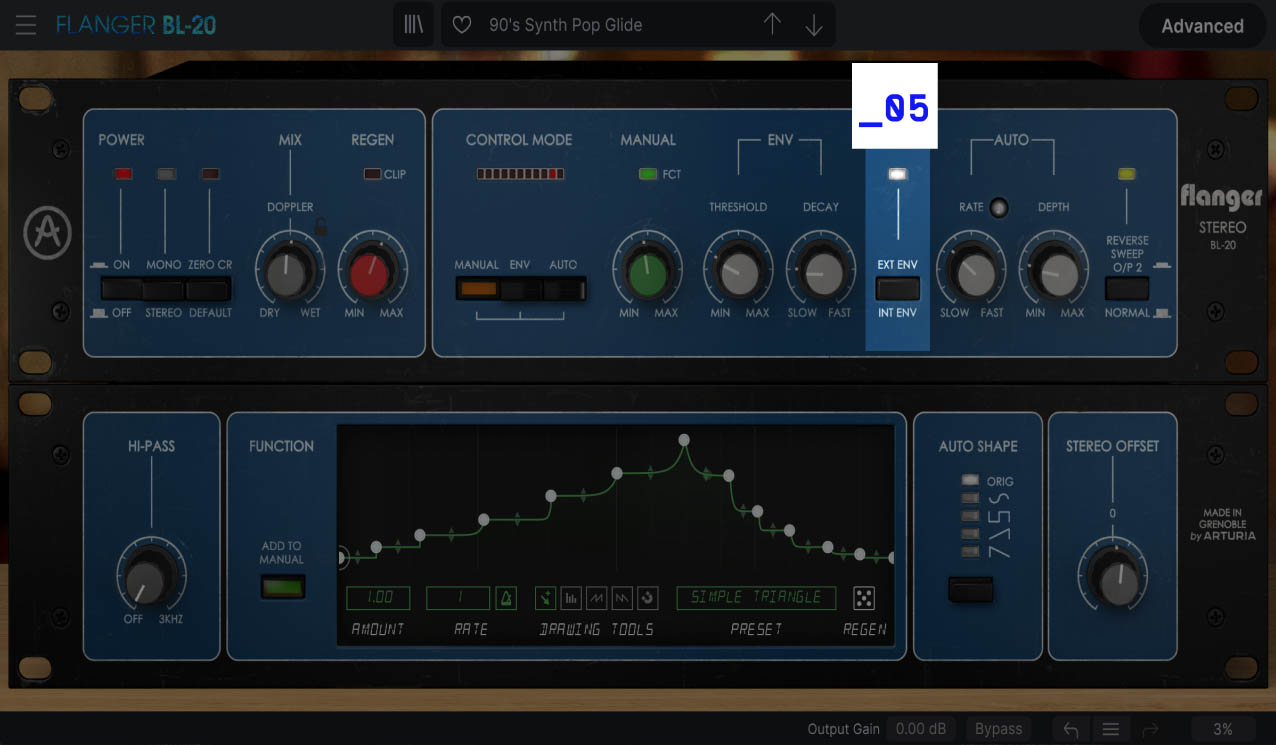Open the undo history list menu
1276x745 pixels.
(x=1110, y=729)
